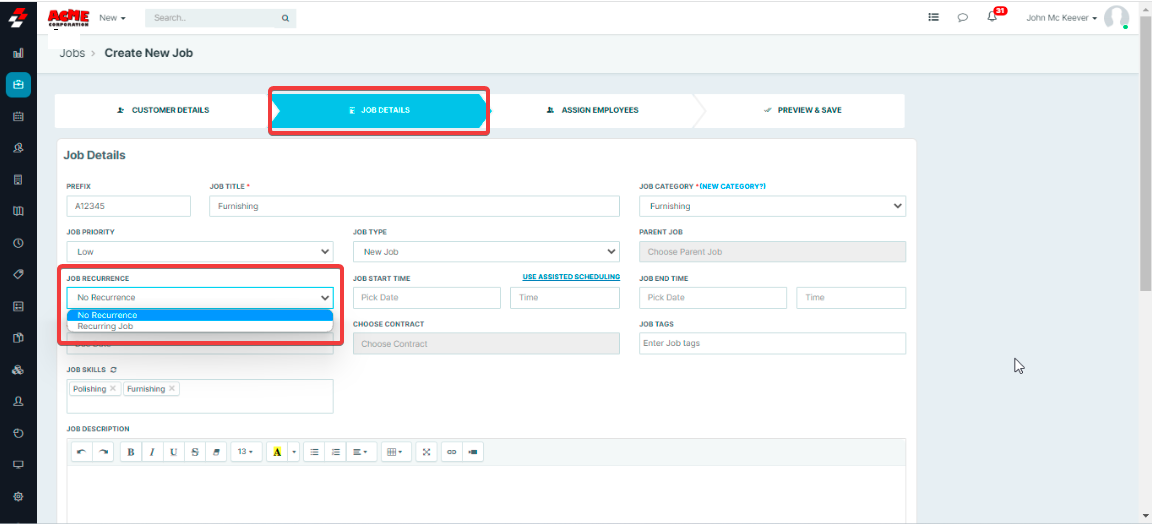
Task: Open the calendar sidebar icon
Action: tap(18, 116)
